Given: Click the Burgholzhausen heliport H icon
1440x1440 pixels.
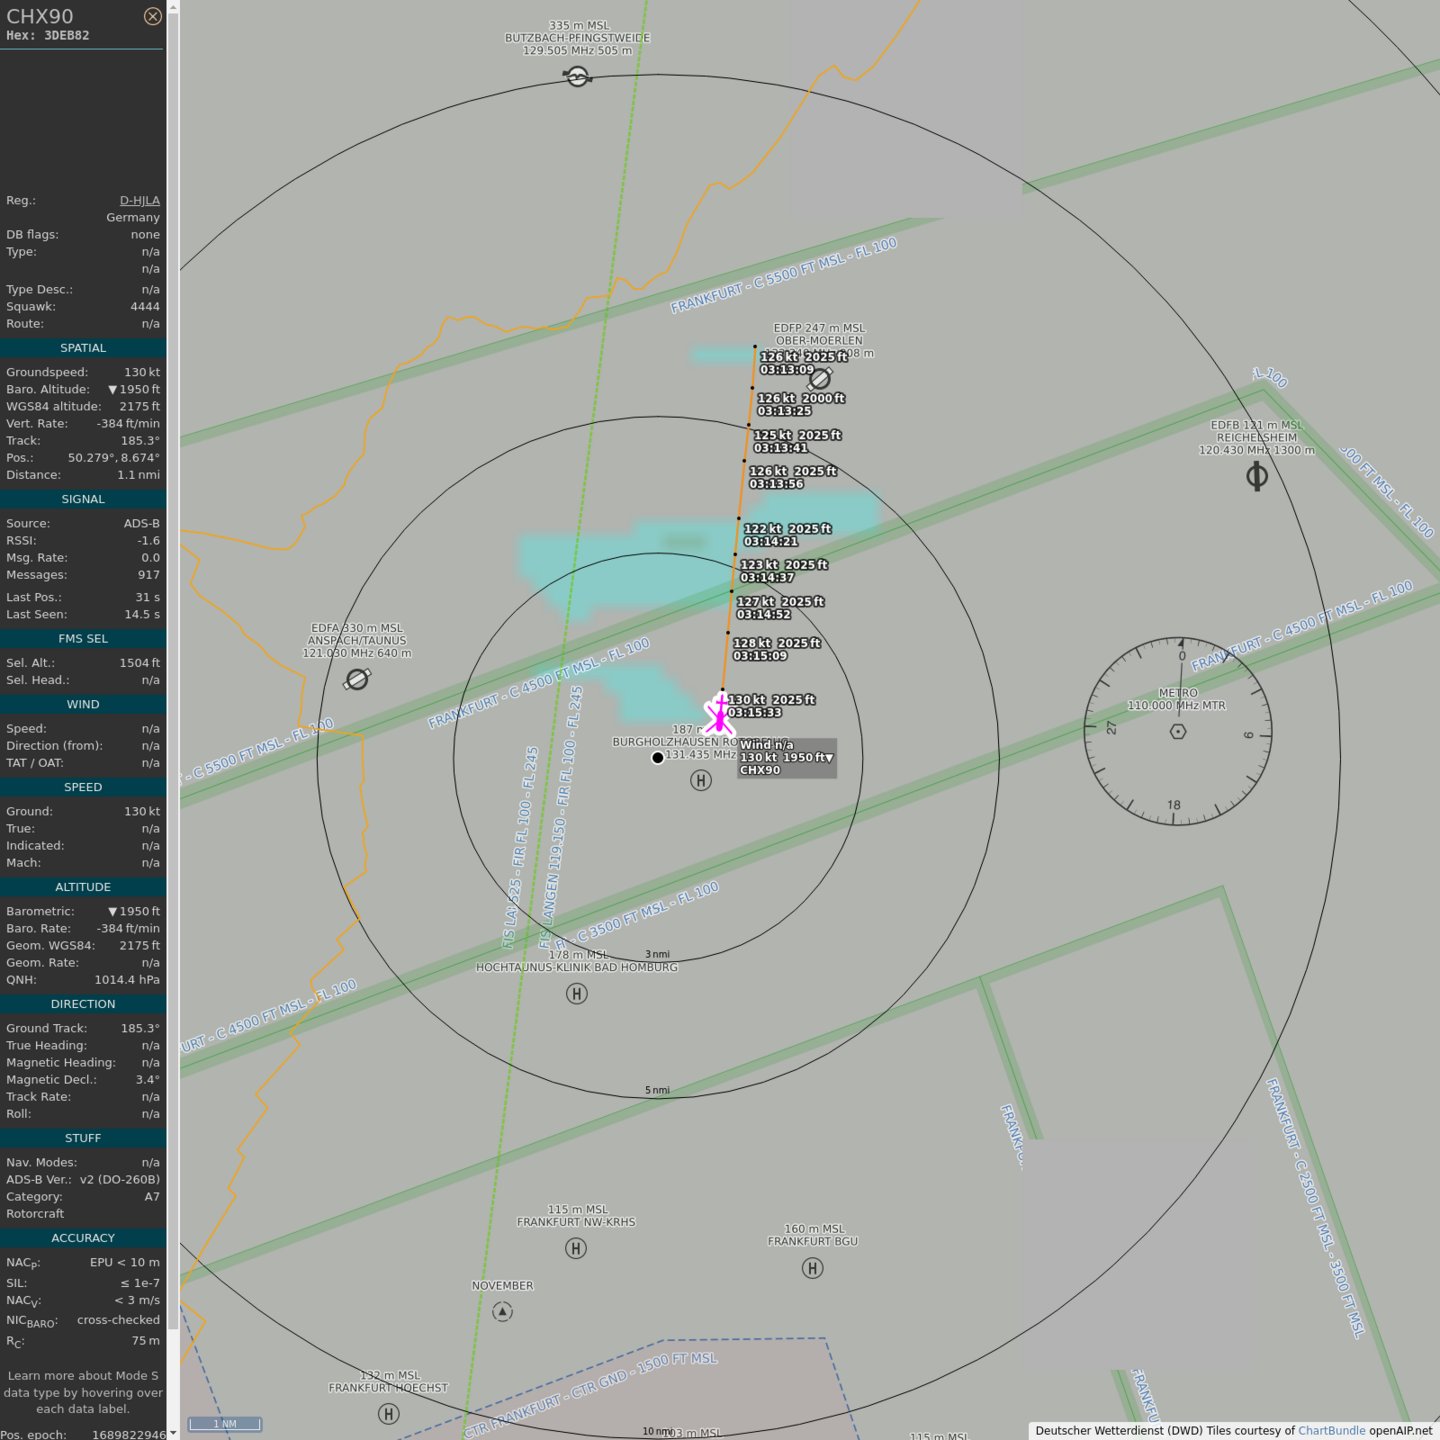Looking at the screenshot, I should pyautogui.click(x=701, y=781).
